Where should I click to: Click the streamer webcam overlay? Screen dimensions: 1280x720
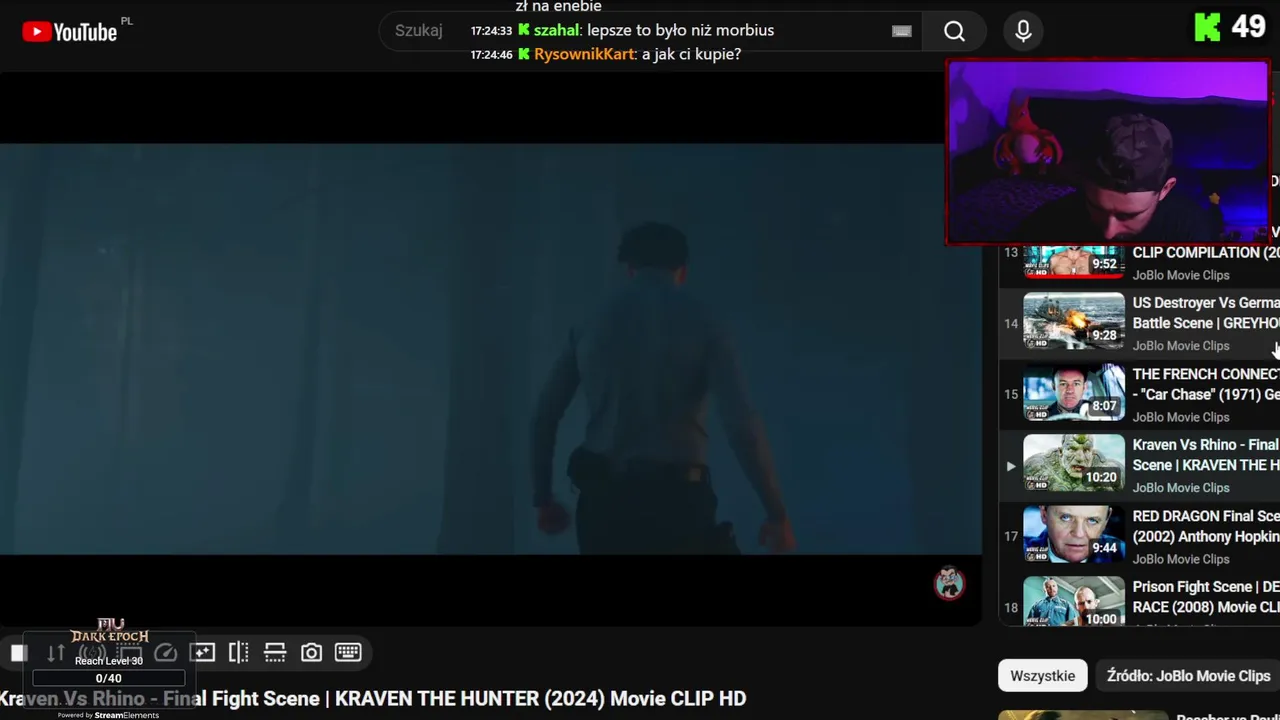coord(1108,152)
